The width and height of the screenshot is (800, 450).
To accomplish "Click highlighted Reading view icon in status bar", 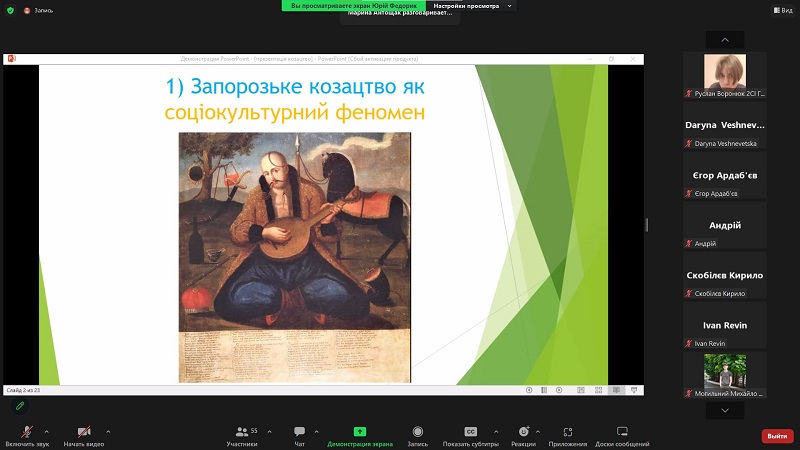I will tap(616, 390).
